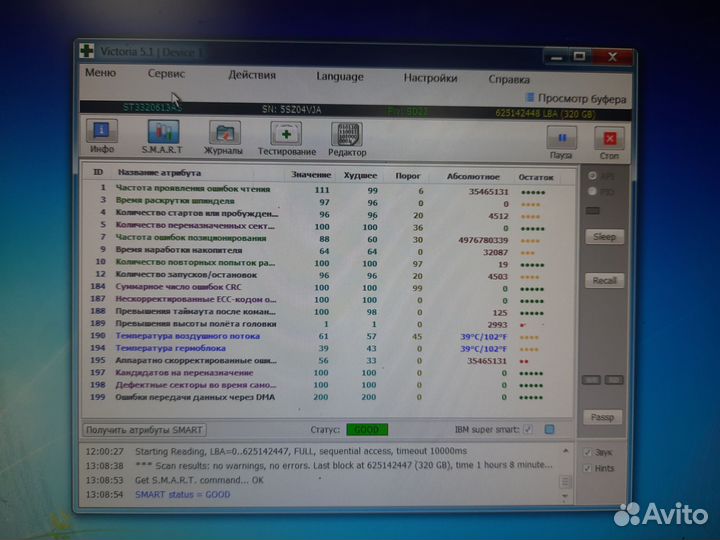Click the Название атрибута column header

tap(159, 173)
